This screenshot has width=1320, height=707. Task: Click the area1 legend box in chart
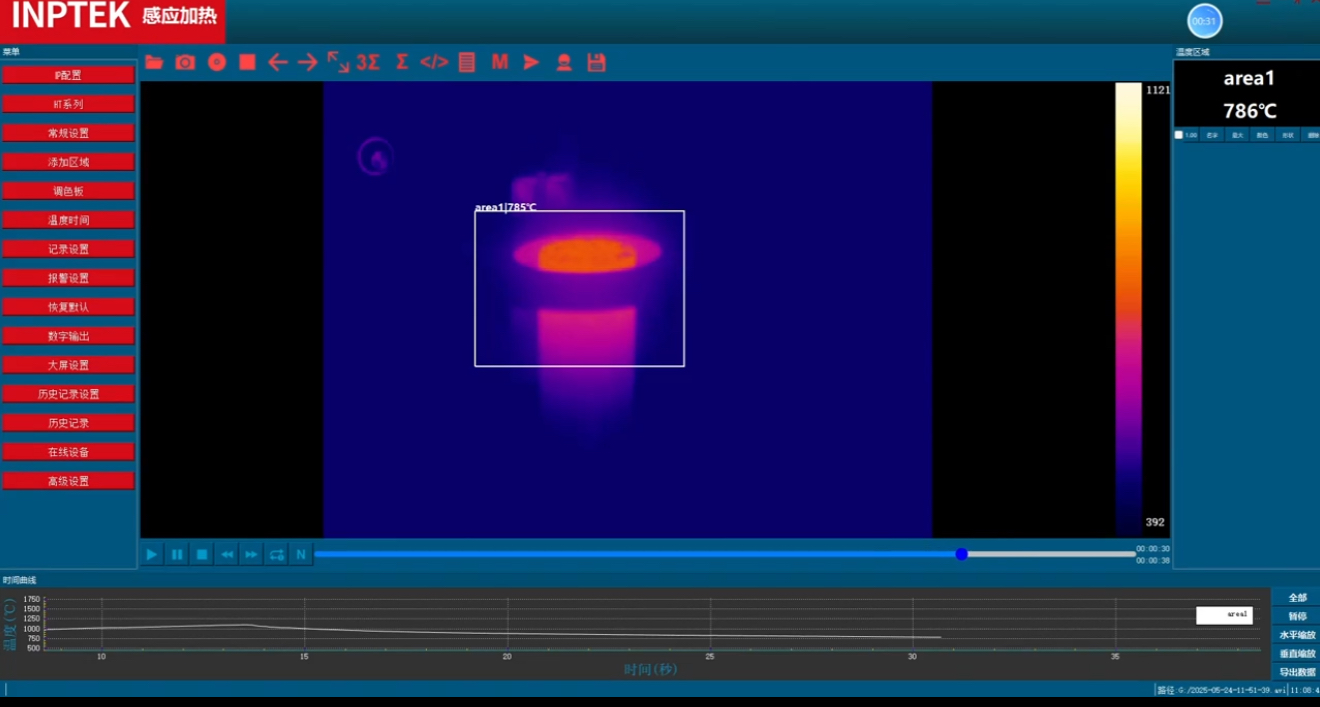[x=1224, y=615]
